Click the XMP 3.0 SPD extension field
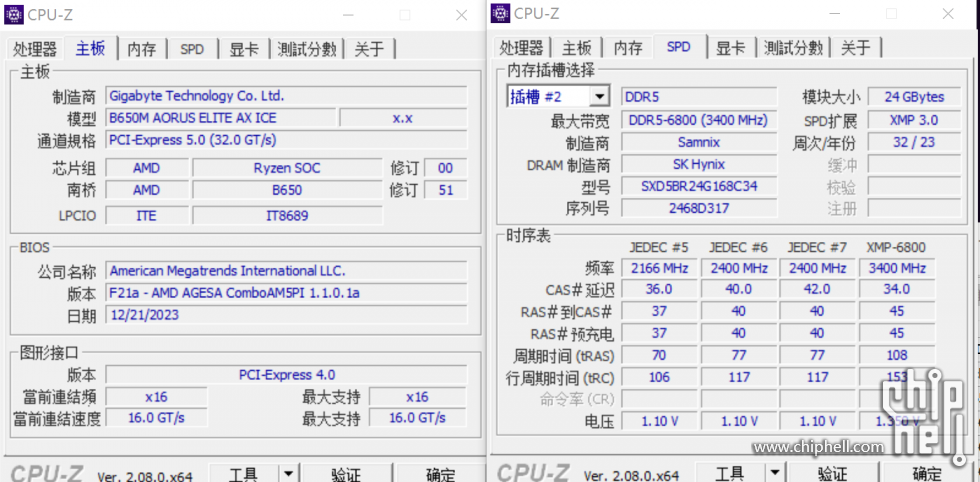The height and width of the screenshot is (482, 980). point(914,120)
